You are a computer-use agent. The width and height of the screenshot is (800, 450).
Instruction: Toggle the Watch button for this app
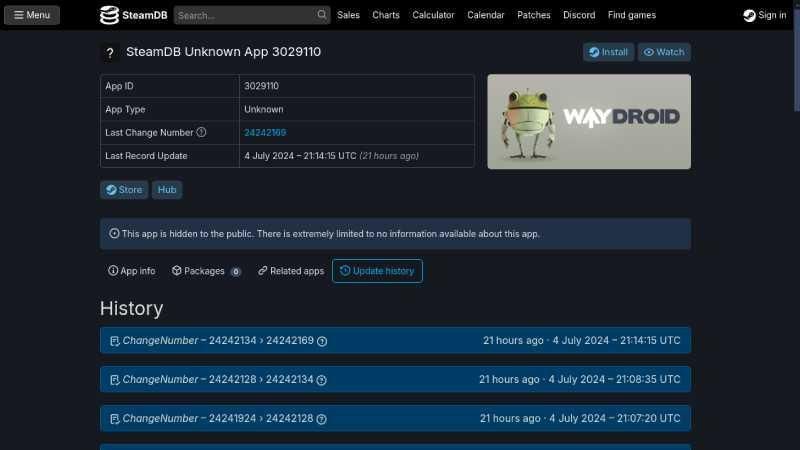coord(664,52)
